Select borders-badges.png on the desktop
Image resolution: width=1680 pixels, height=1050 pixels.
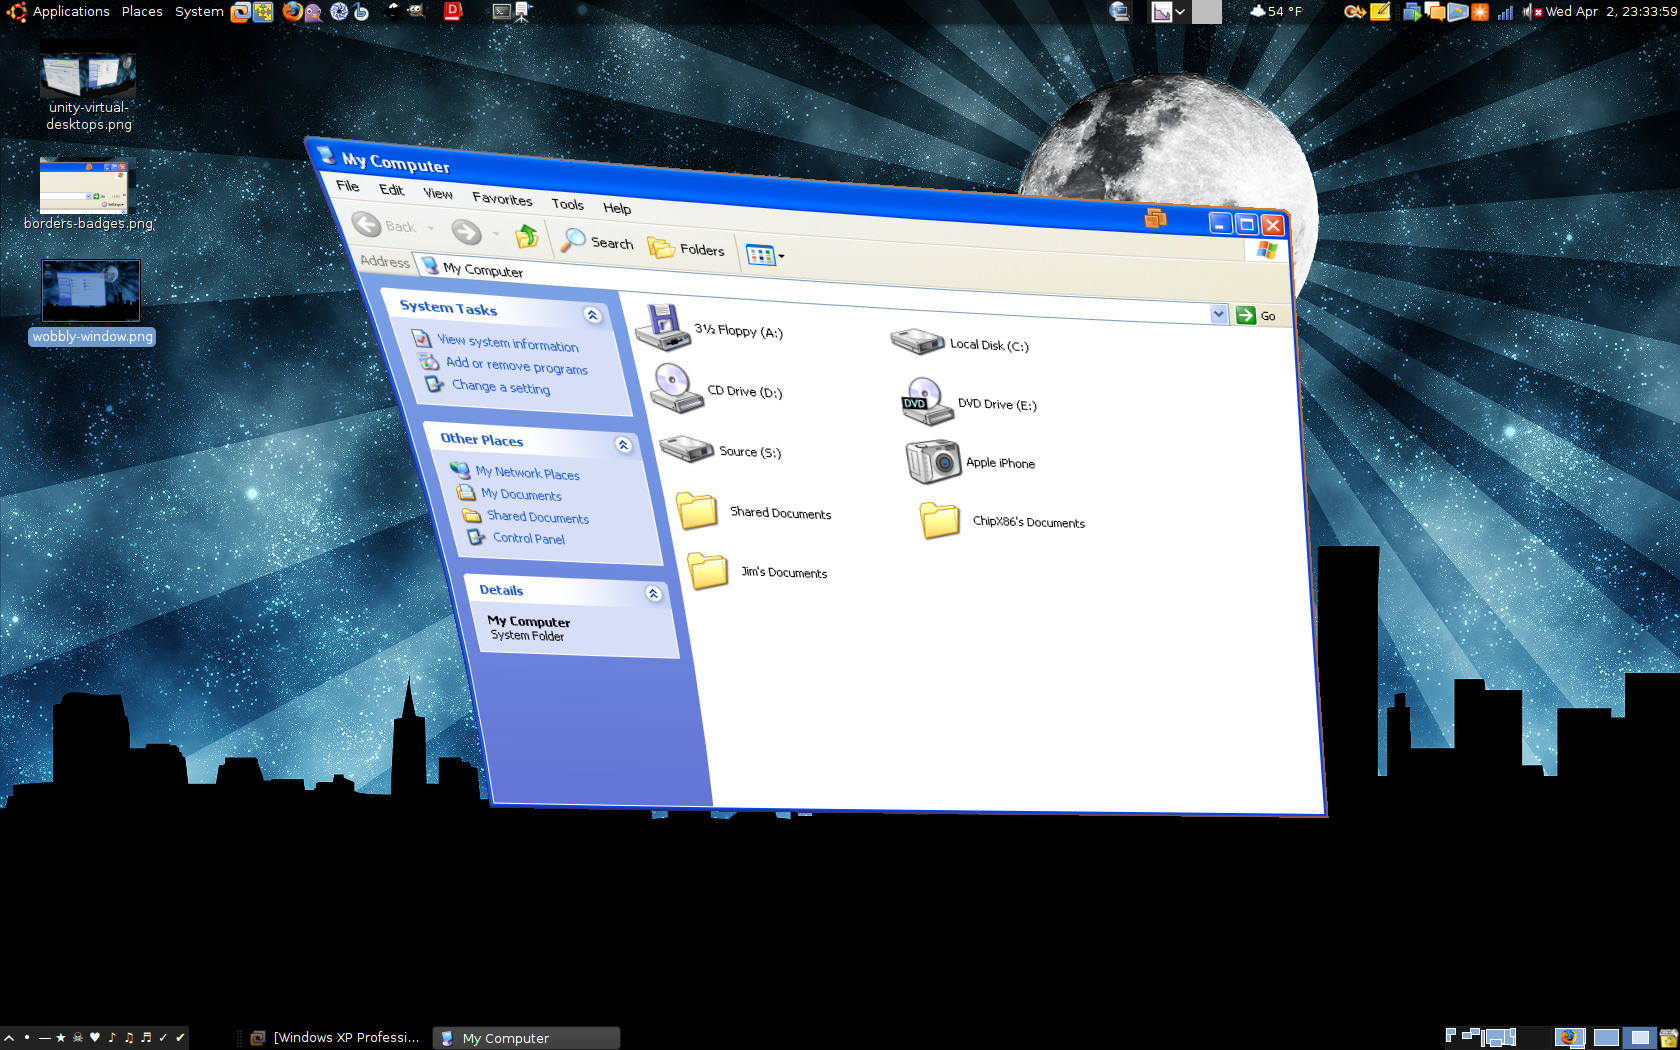88,194
